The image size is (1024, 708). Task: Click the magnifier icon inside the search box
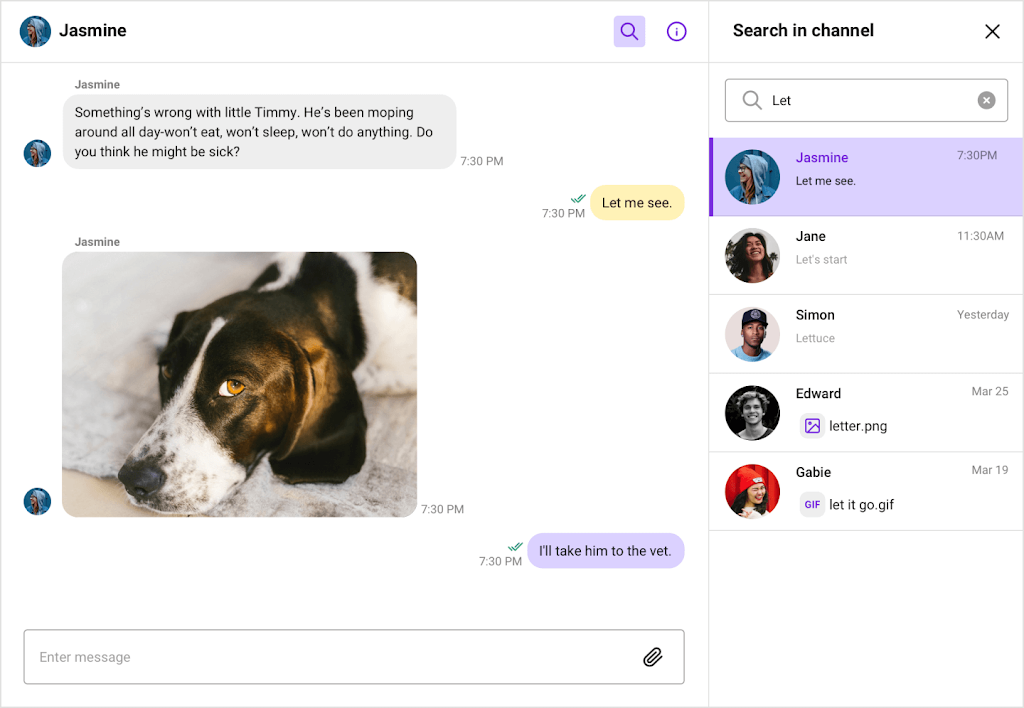pos(752,100)
